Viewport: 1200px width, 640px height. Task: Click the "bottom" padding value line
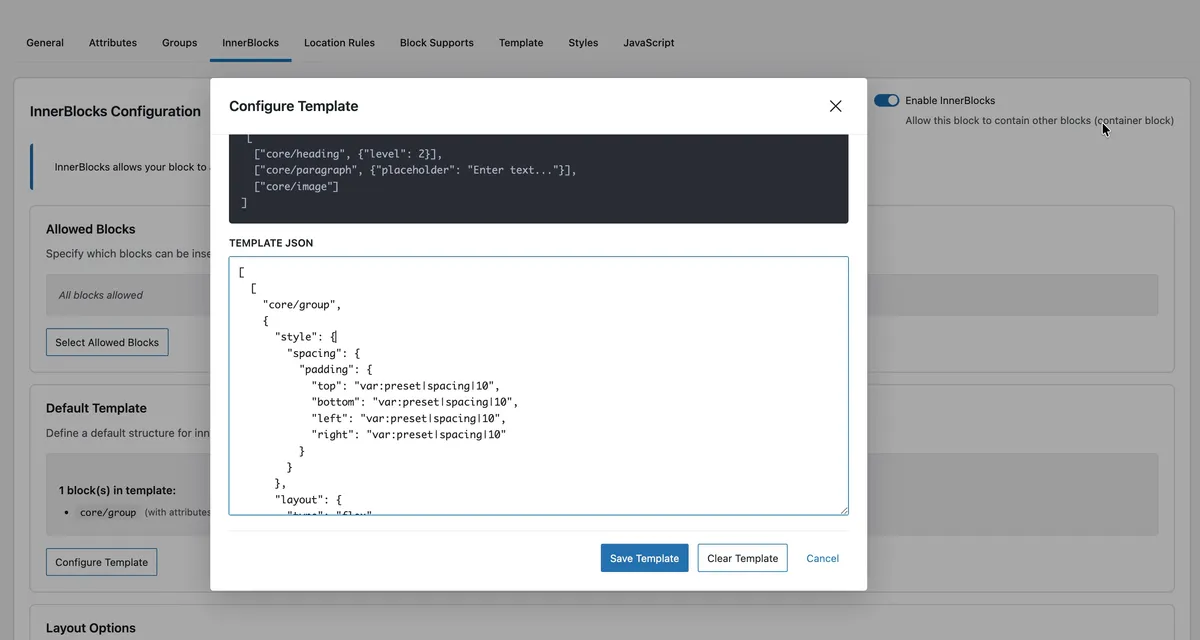pyautogui.click(x=414, y=402)
